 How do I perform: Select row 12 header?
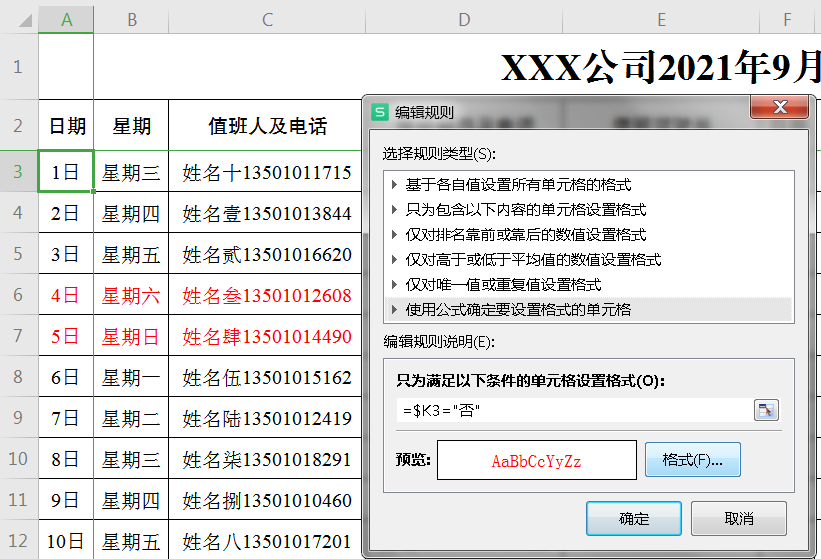(x=19, y=540)
